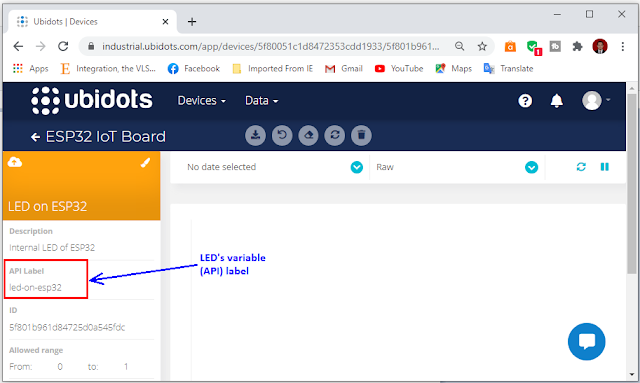Click the address bar URL
The height and width of the screenshot is (383, 640).
[271, 47]
